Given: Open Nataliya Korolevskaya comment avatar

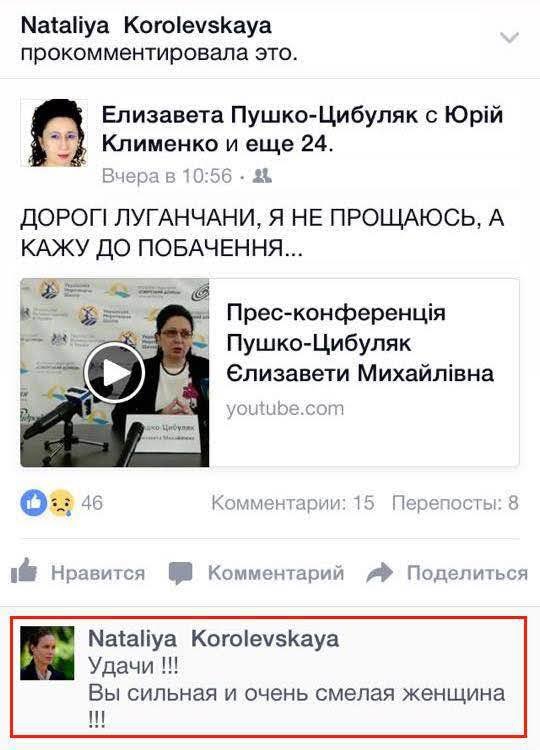Looking at the screenshot, I should tap(47, 653).
